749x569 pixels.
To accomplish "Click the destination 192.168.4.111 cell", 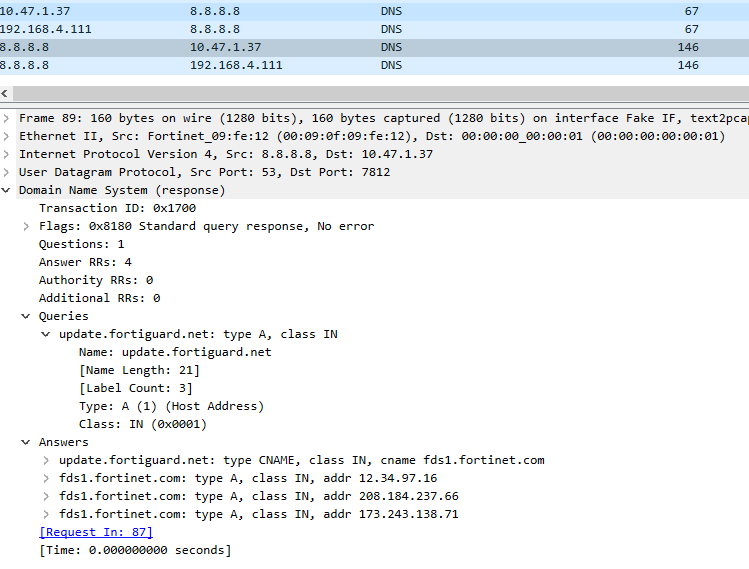I will (236, 65).
